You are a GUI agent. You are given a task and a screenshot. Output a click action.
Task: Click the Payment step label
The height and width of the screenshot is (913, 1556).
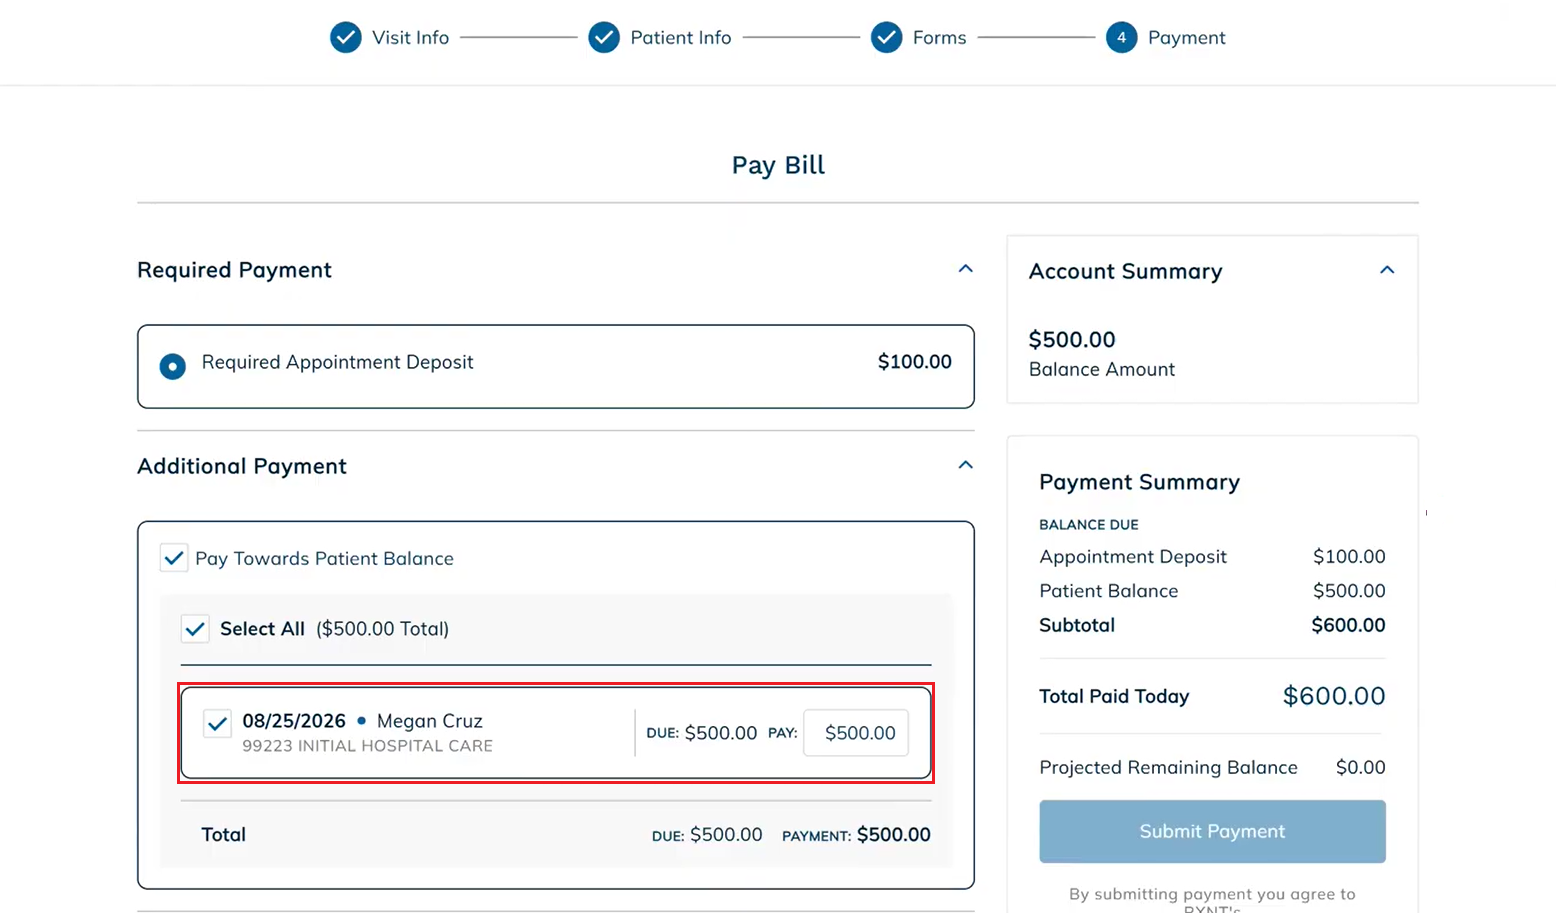1187,38
